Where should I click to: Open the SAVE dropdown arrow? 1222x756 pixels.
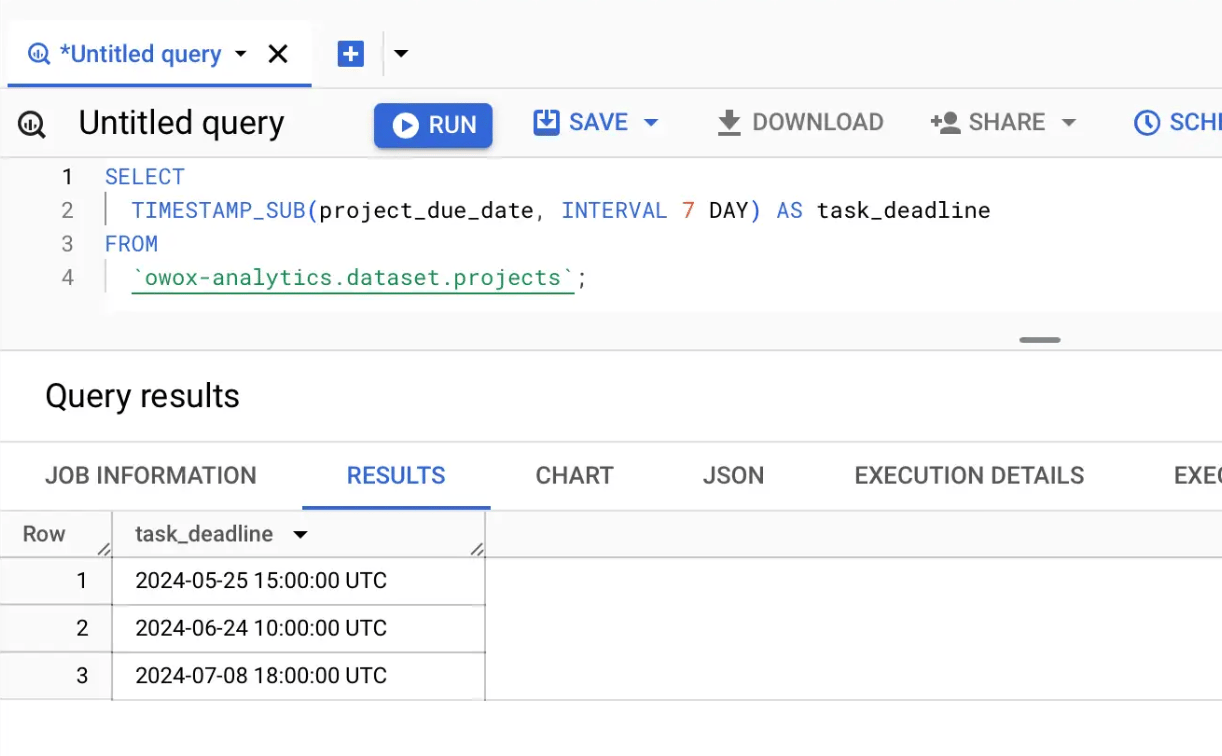click(x=652, y=123)
